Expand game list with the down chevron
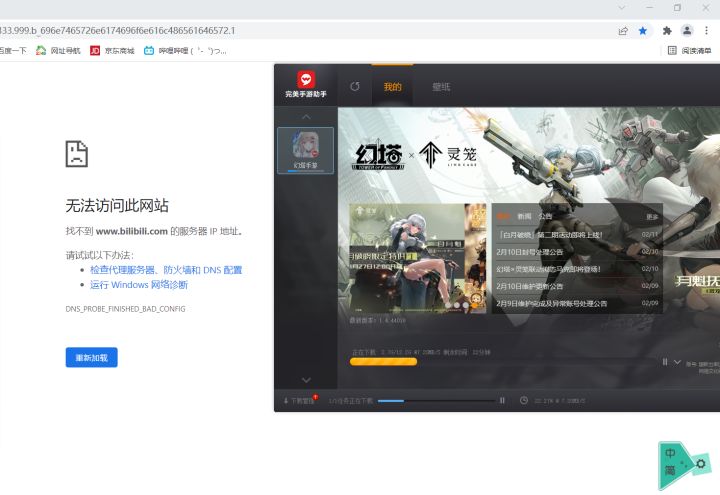Viewport: 720px width, 495px height. click(306, 380)
